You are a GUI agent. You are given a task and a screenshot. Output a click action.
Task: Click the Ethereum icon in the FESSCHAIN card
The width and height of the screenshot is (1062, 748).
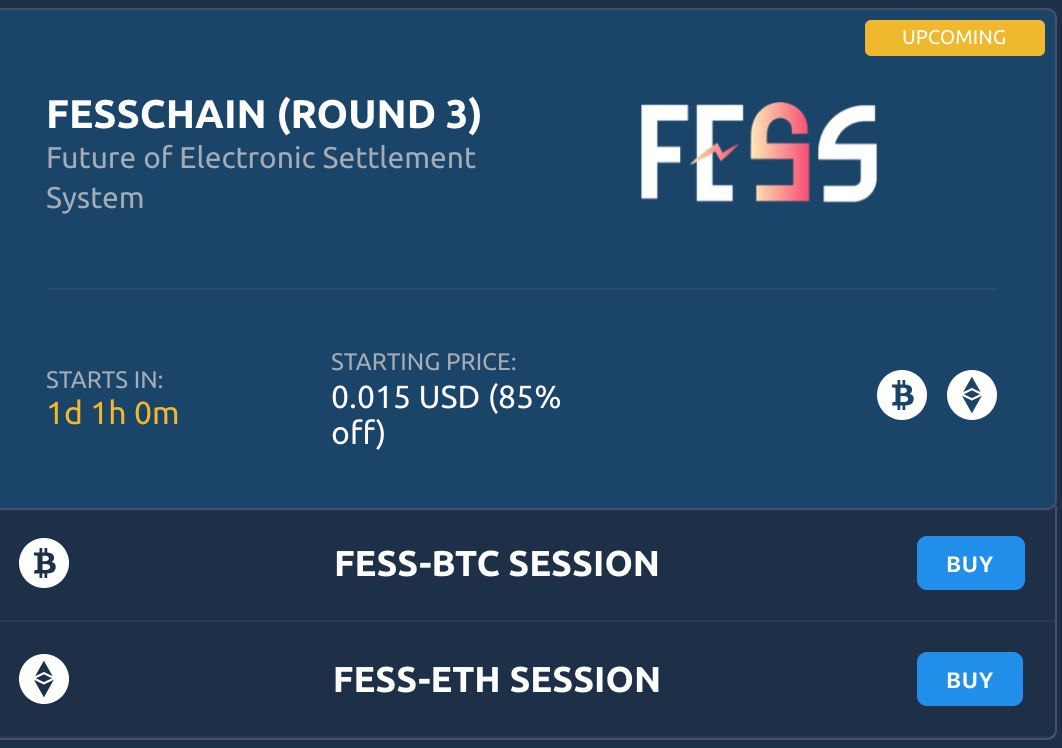point(972,395)
